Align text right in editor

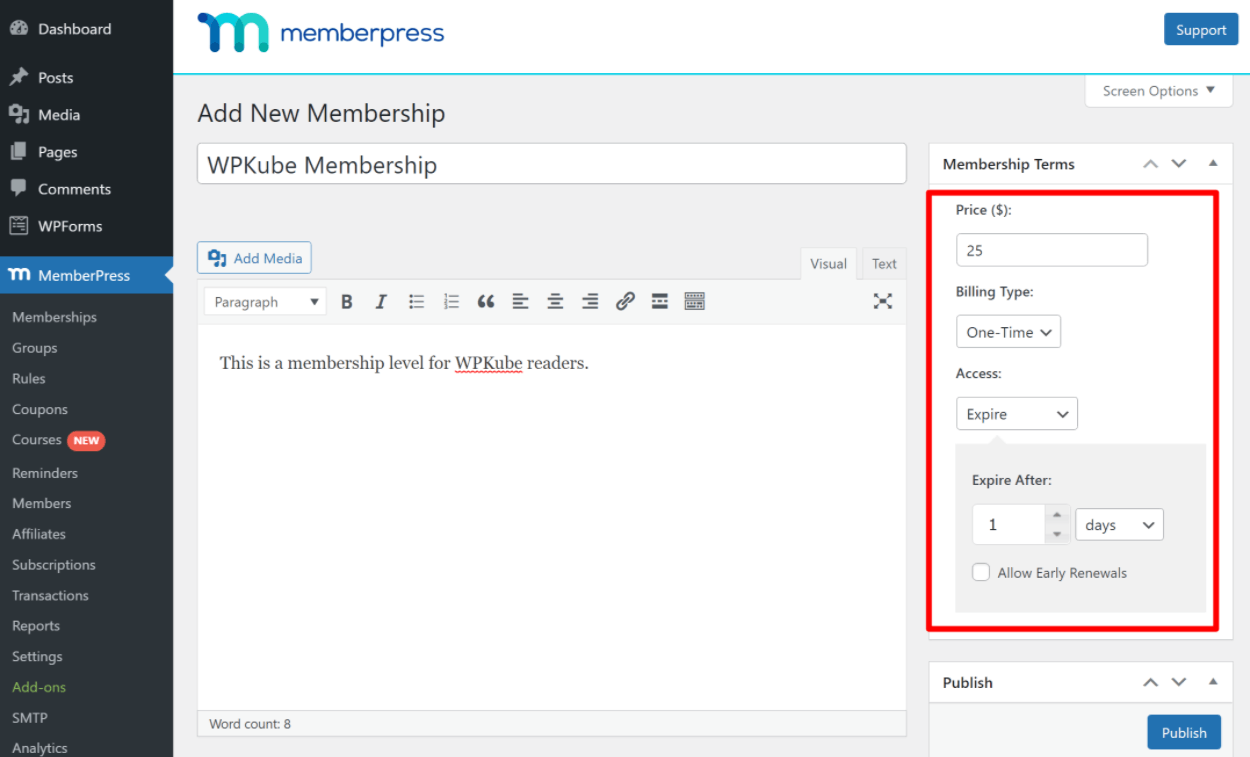pos(590,301)
